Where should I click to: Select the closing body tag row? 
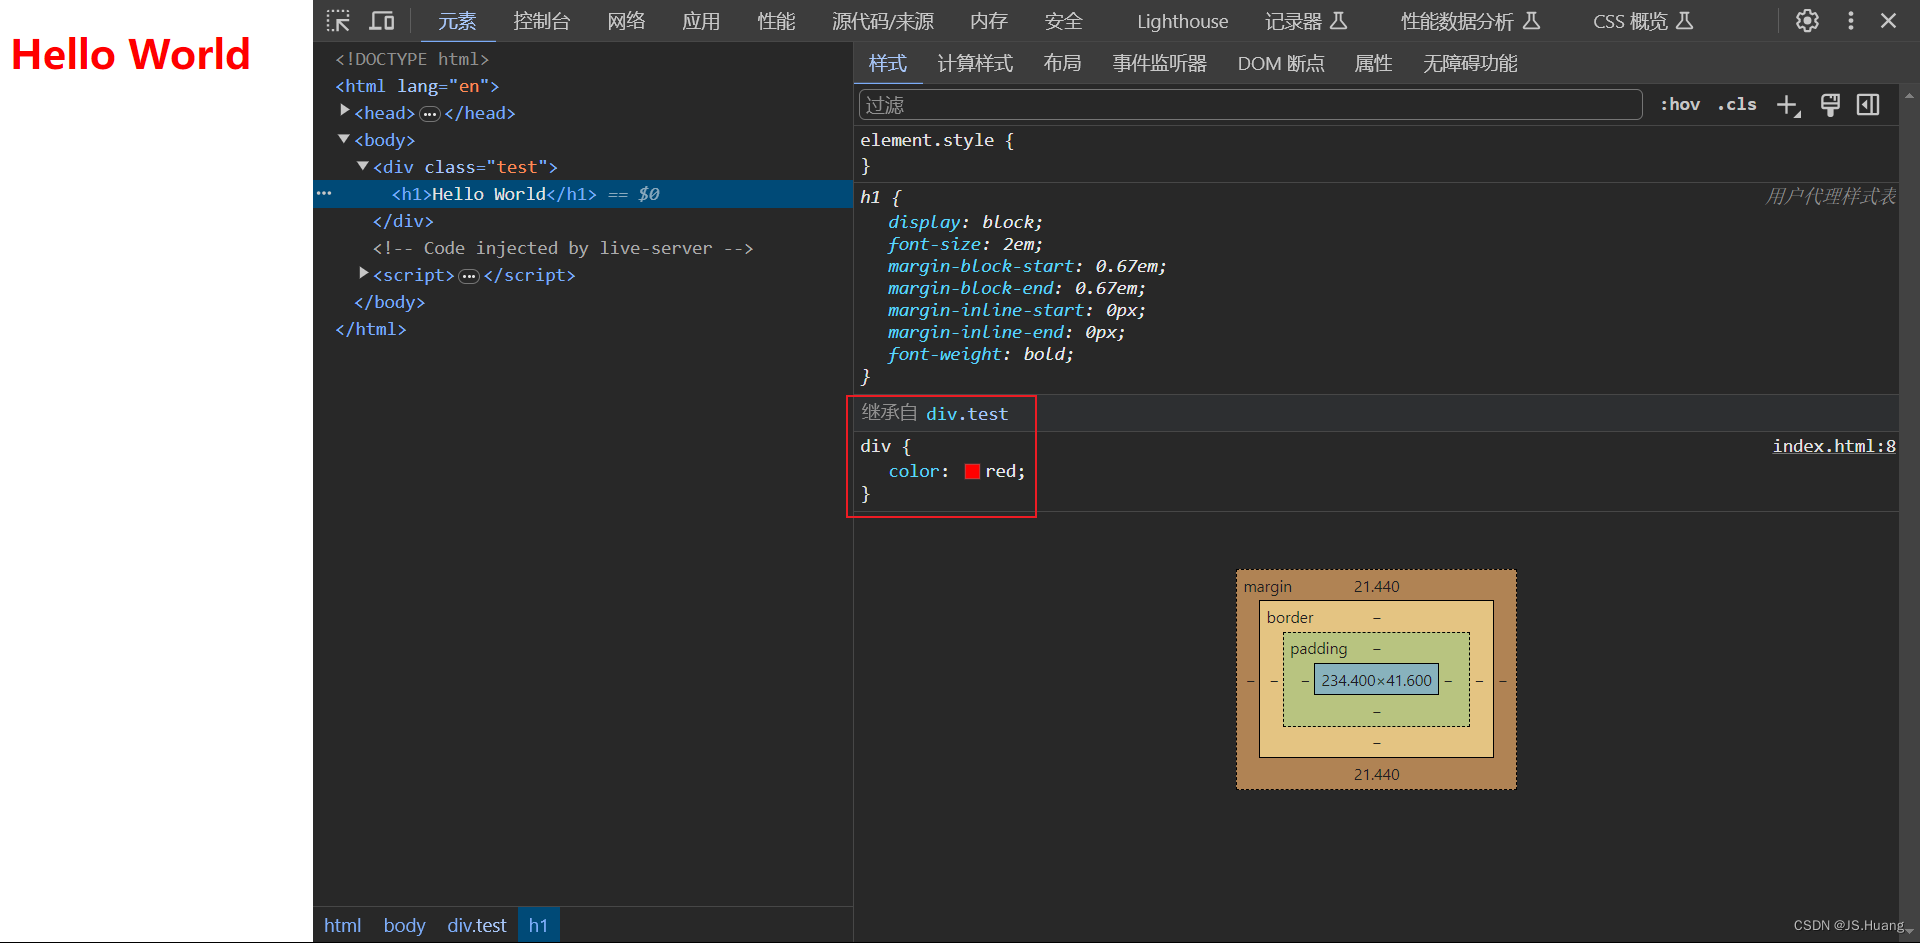tap(583, 302)
